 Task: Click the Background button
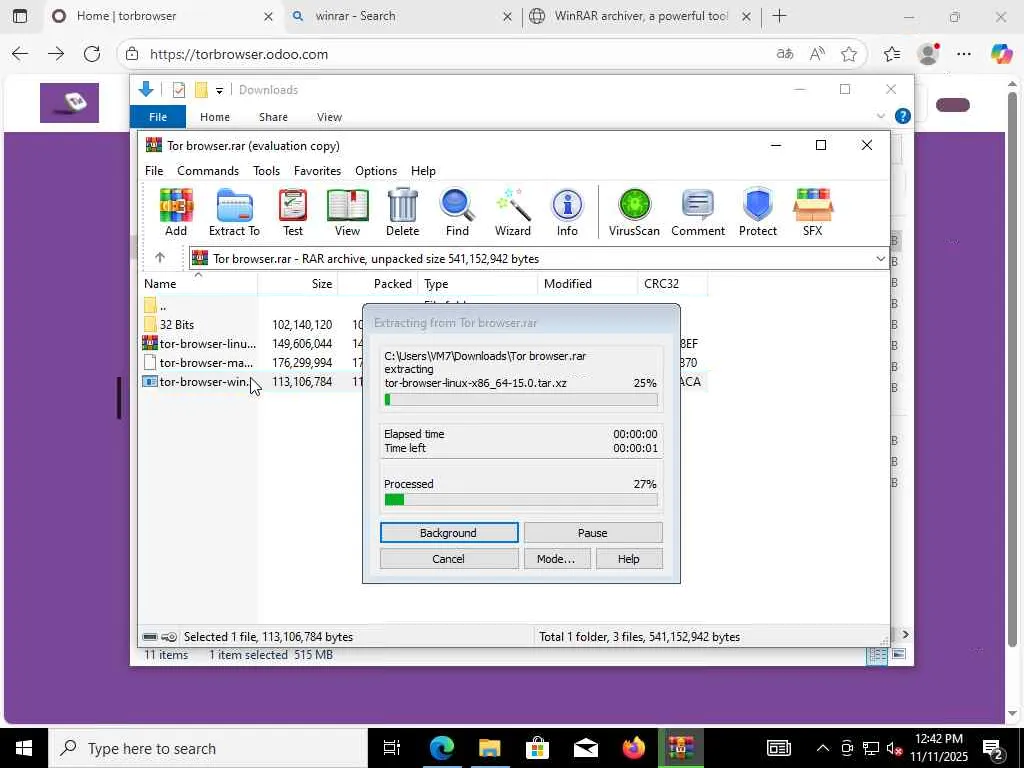click(449, 533)
